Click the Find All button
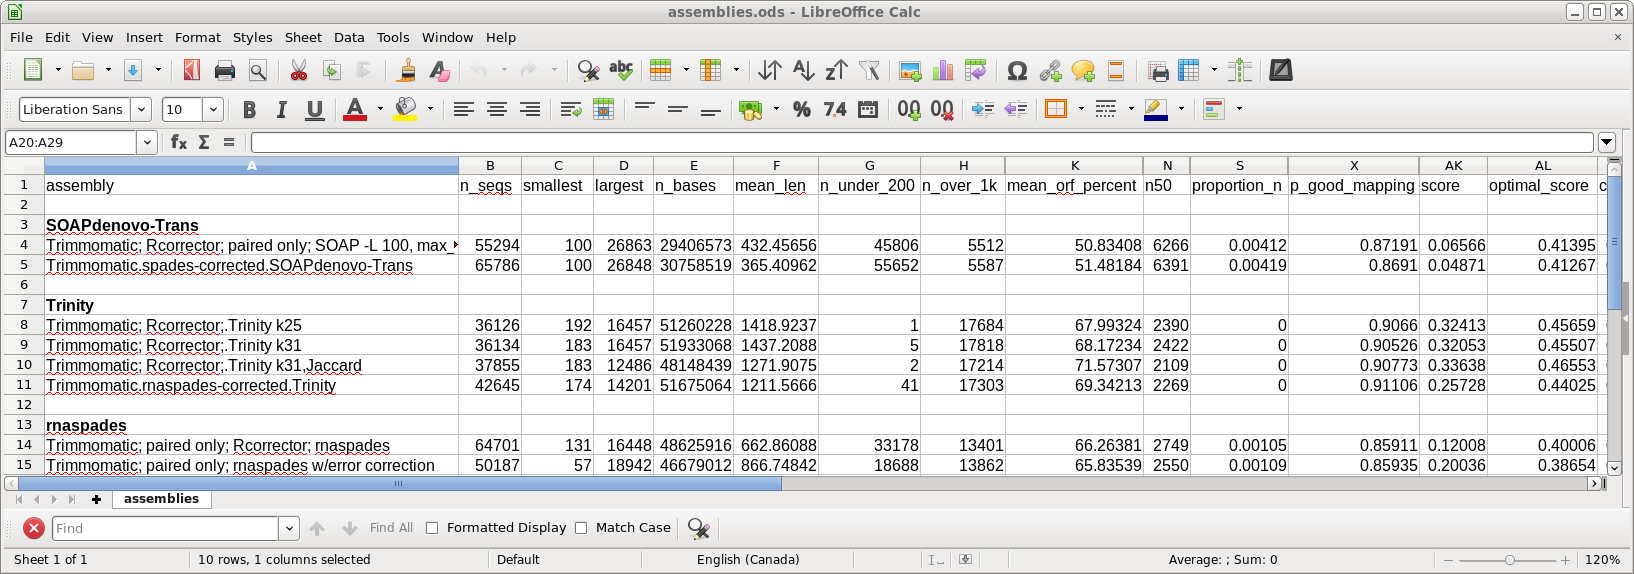The image size is (1634, 574). click(391, 528)
